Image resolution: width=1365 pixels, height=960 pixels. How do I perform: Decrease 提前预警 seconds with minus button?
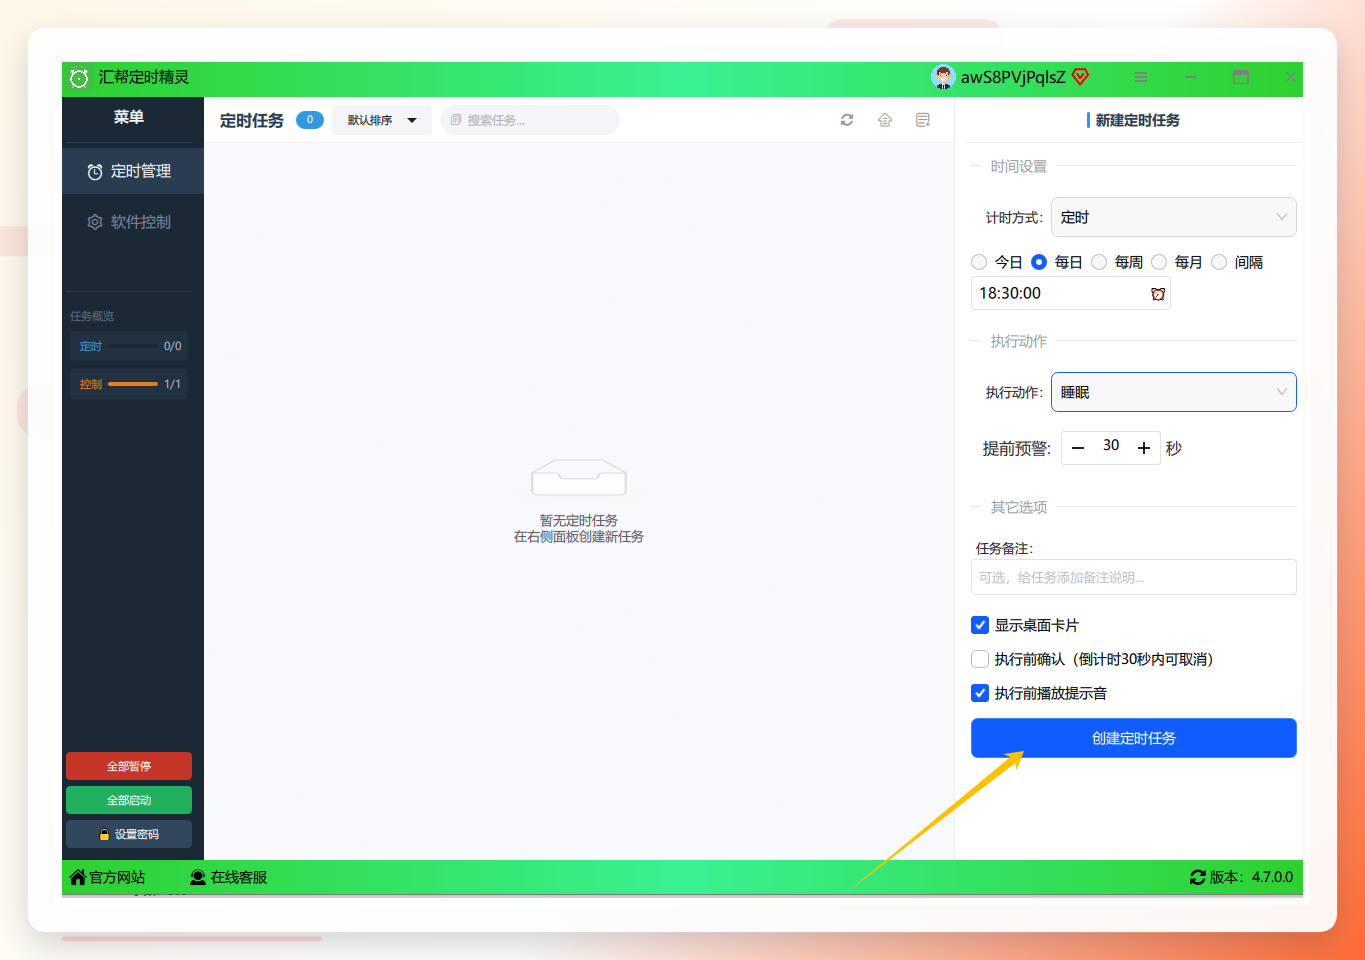click(x=1078, y=448)
